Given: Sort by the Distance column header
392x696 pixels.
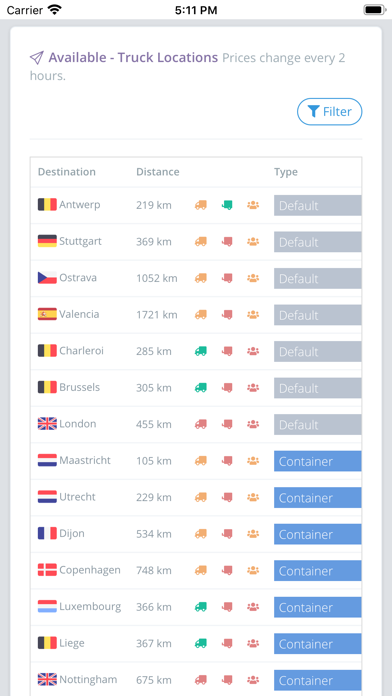Looking at the screenshot, I should coord(158,172).
